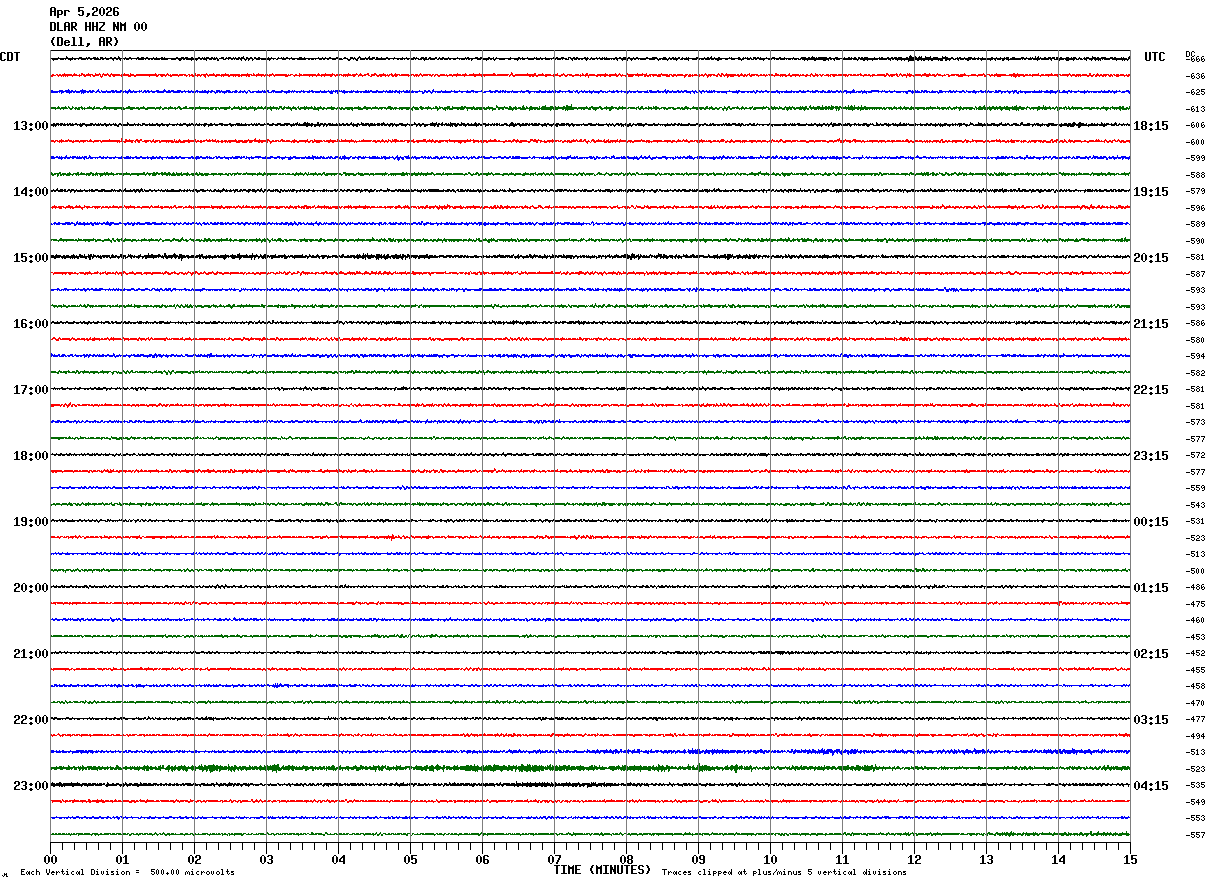The width and height of the screenshot is (1210, 886).
Task: Click the minute 08 axis tick label
Action: click(626, 859)
